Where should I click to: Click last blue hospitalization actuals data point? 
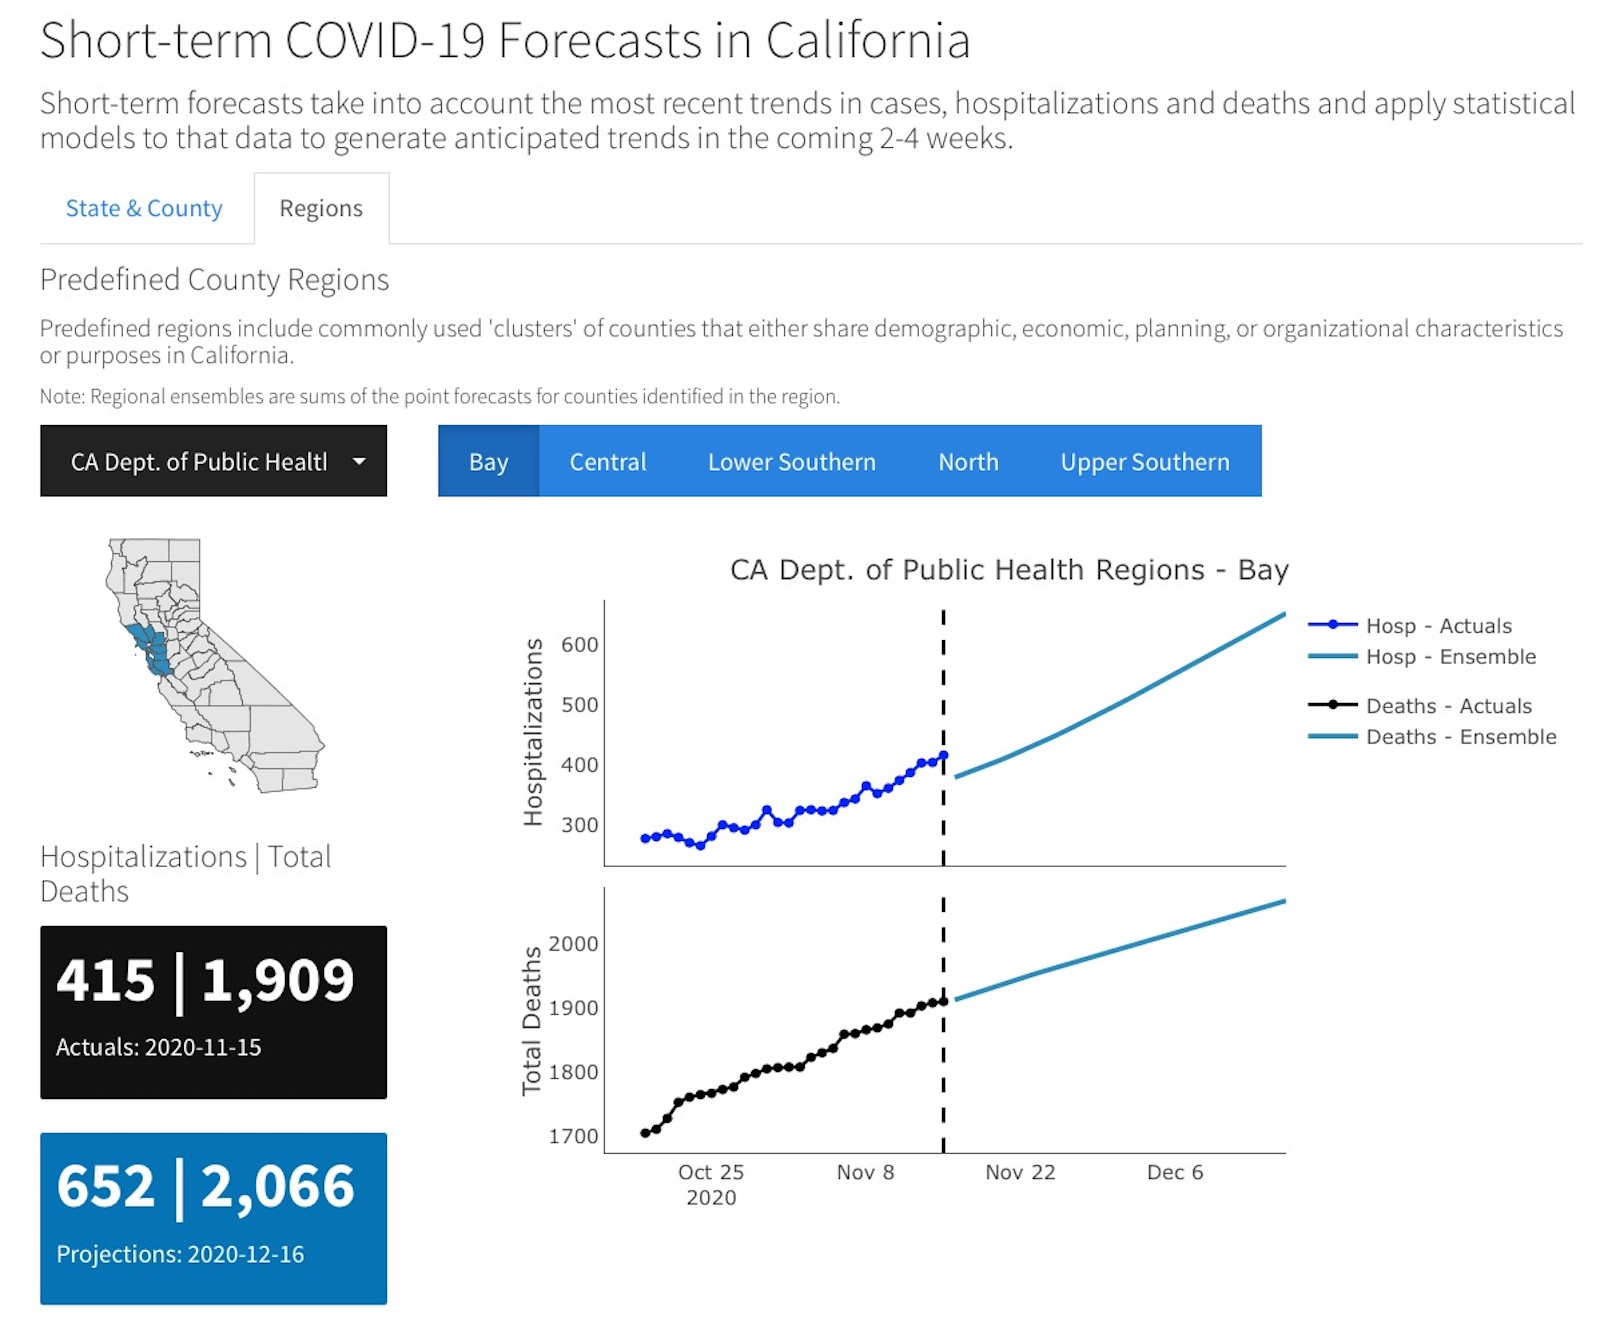(x=943, y=755)
